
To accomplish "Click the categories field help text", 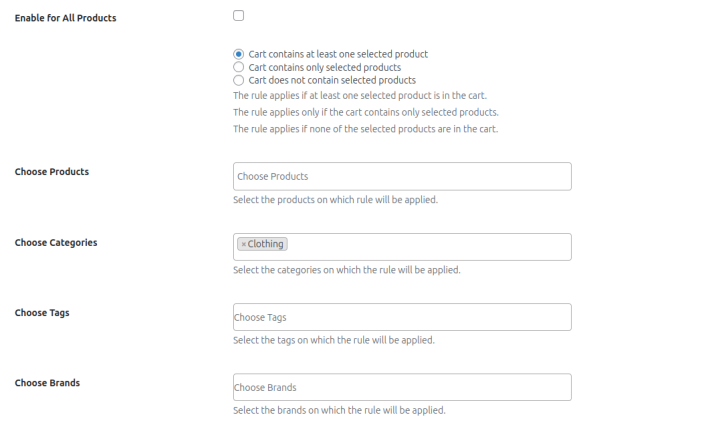I will [346, 270].
